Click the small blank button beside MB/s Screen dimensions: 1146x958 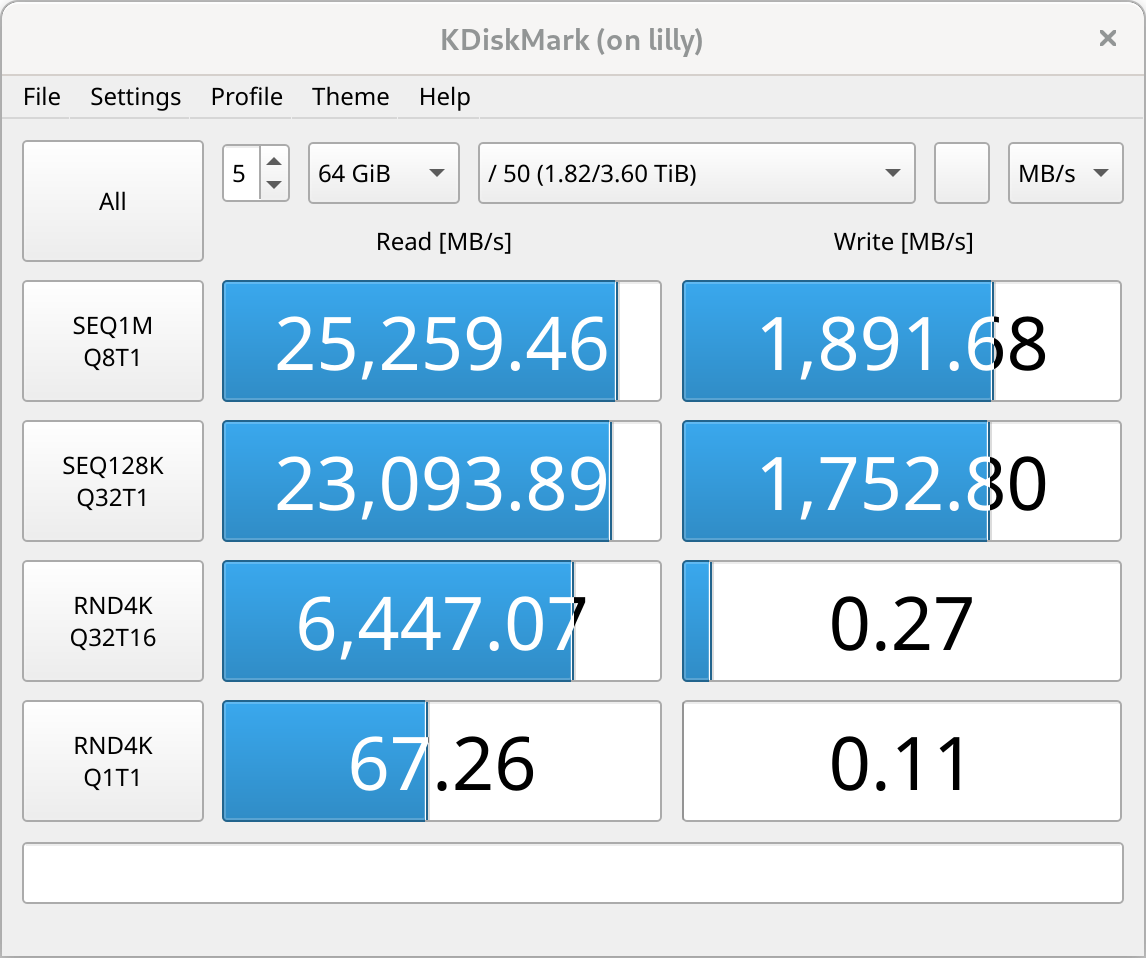(x=961, y=172)
